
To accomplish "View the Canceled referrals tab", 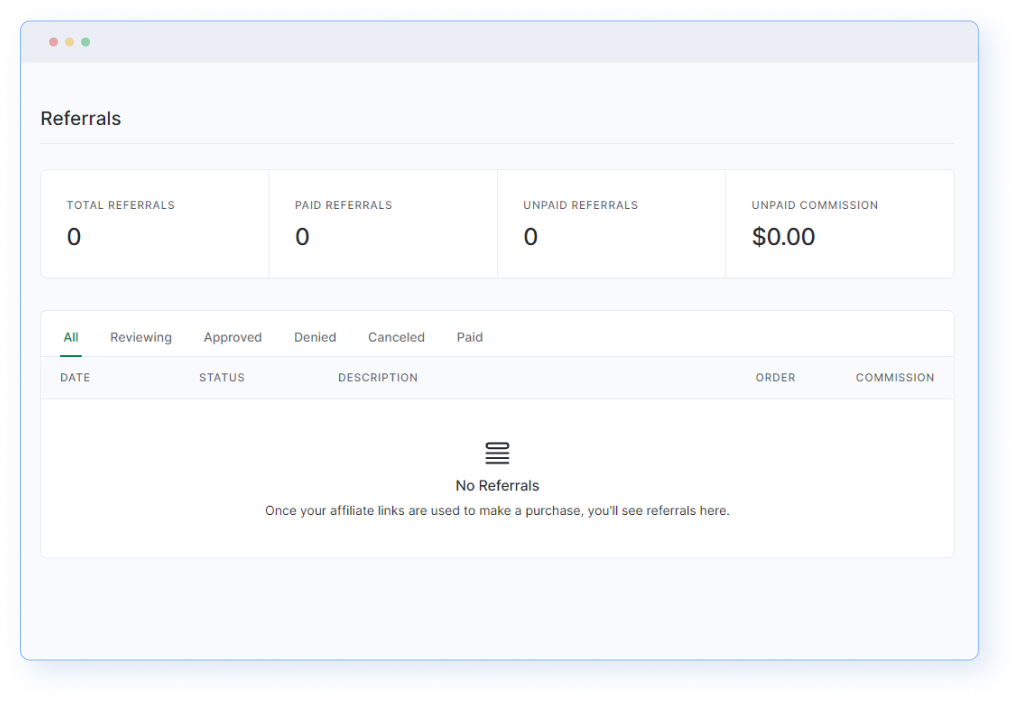I will point(396,337).
